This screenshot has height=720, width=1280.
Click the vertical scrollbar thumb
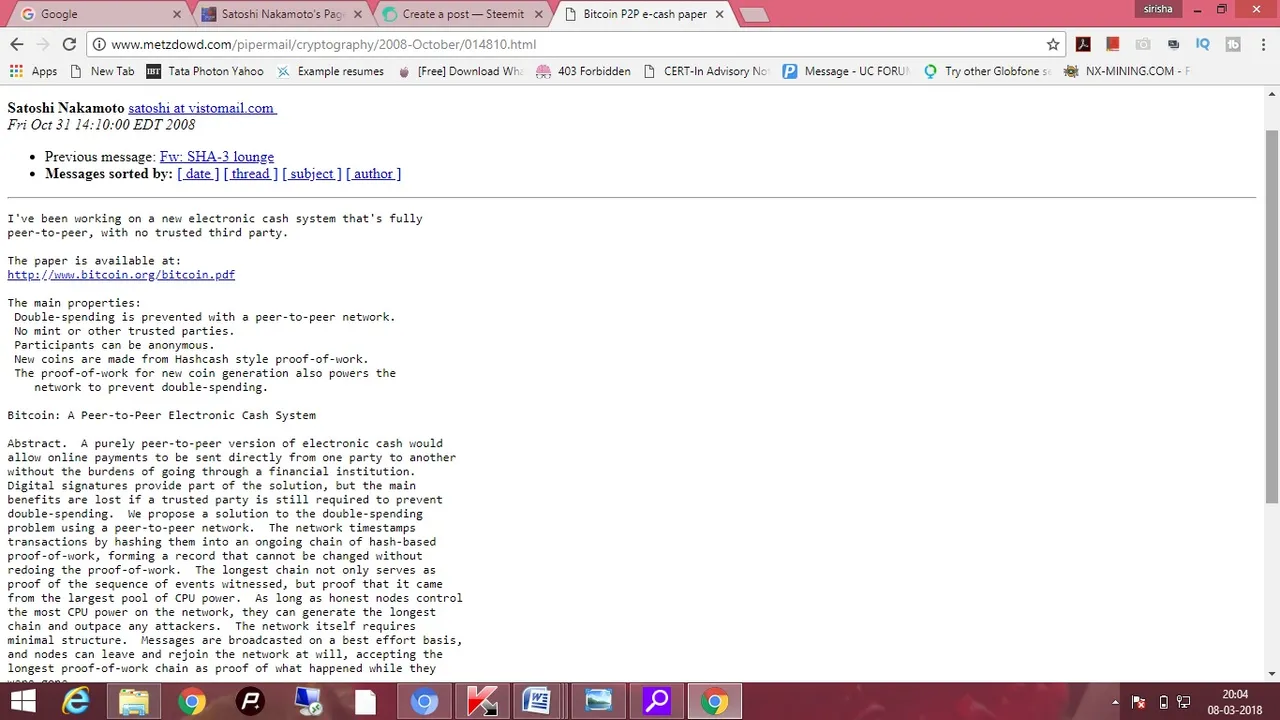(x=1272, y=315)
